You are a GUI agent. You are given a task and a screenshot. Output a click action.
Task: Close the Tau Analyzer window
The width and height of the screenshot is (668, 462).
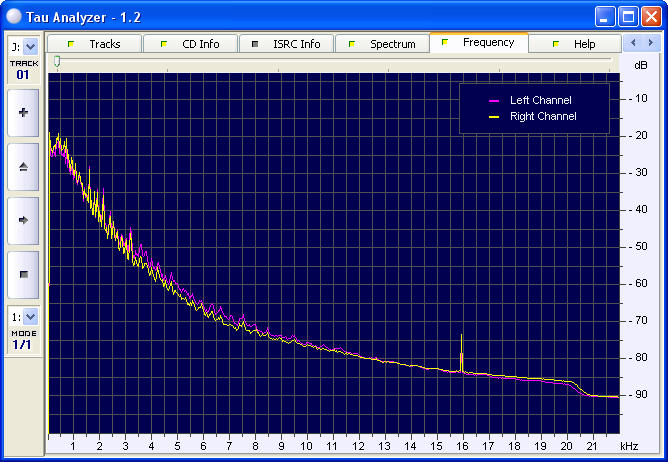coord(651,17)
